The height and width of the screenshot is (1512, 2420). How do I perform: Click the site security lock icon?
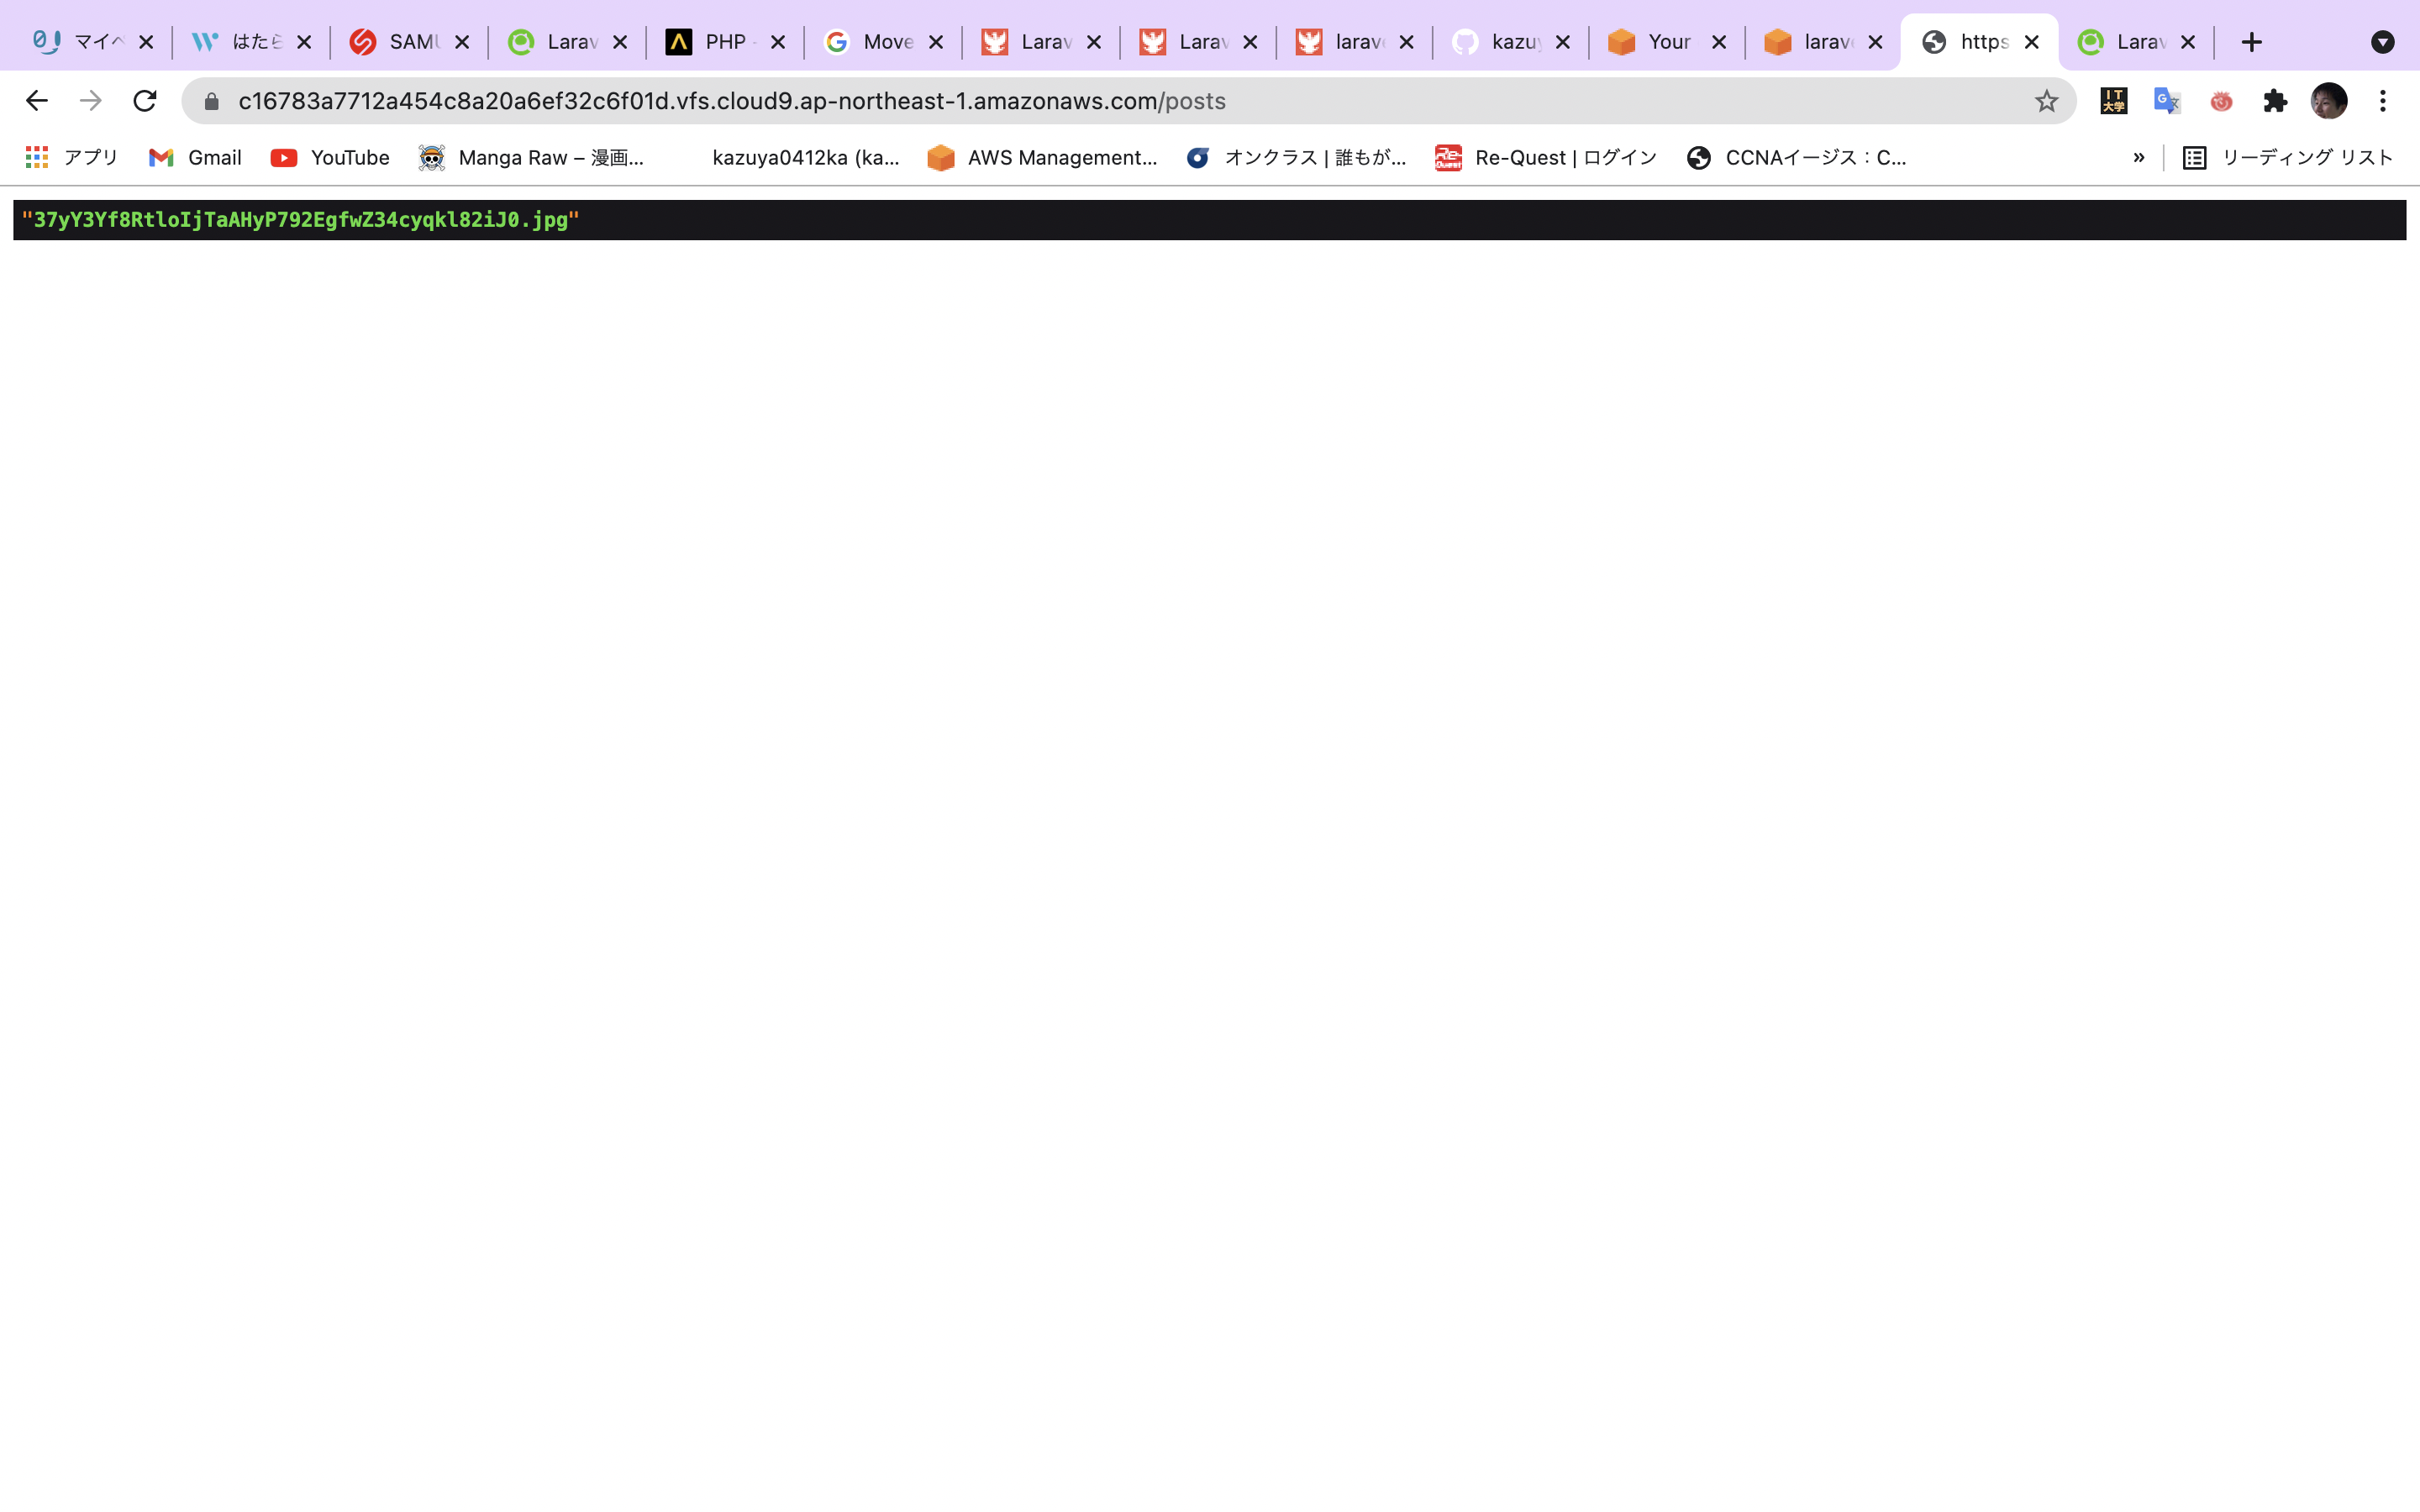(x=211, y=100)
